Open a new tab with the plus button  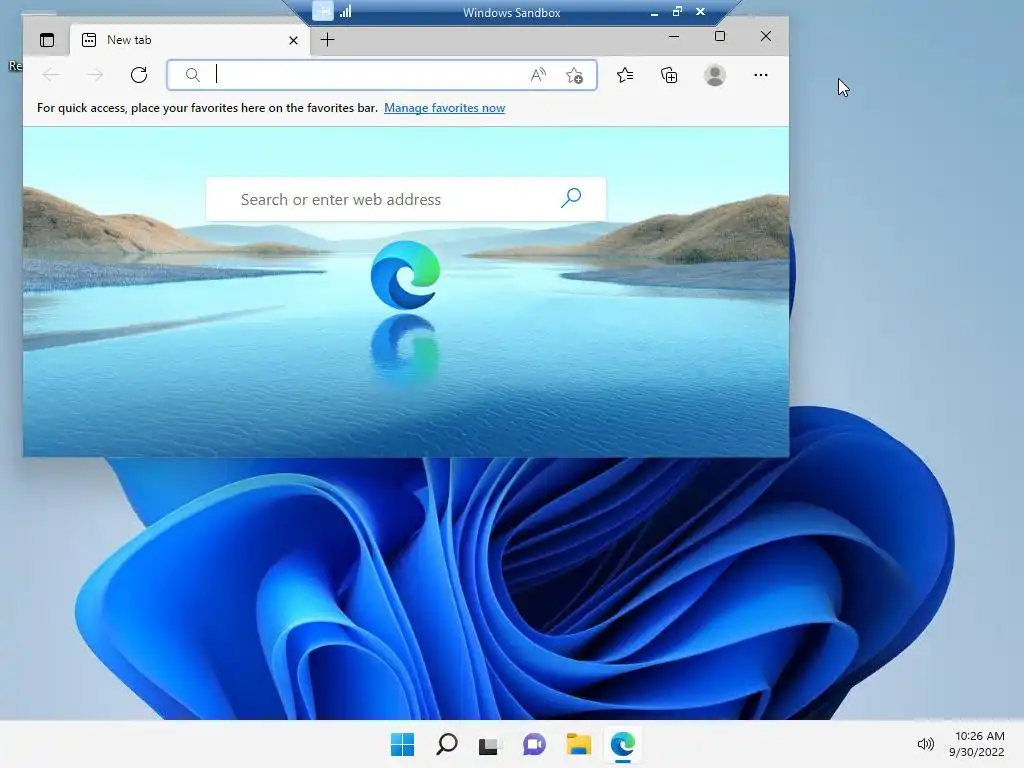pyautogui.click(x=327, y=40)
